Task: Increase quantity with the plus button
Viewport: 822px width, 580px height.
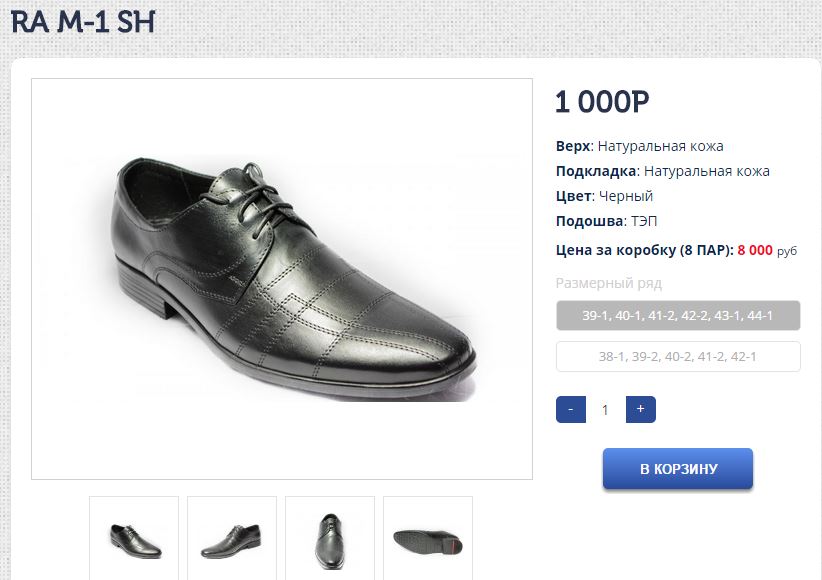Action: 640,409
